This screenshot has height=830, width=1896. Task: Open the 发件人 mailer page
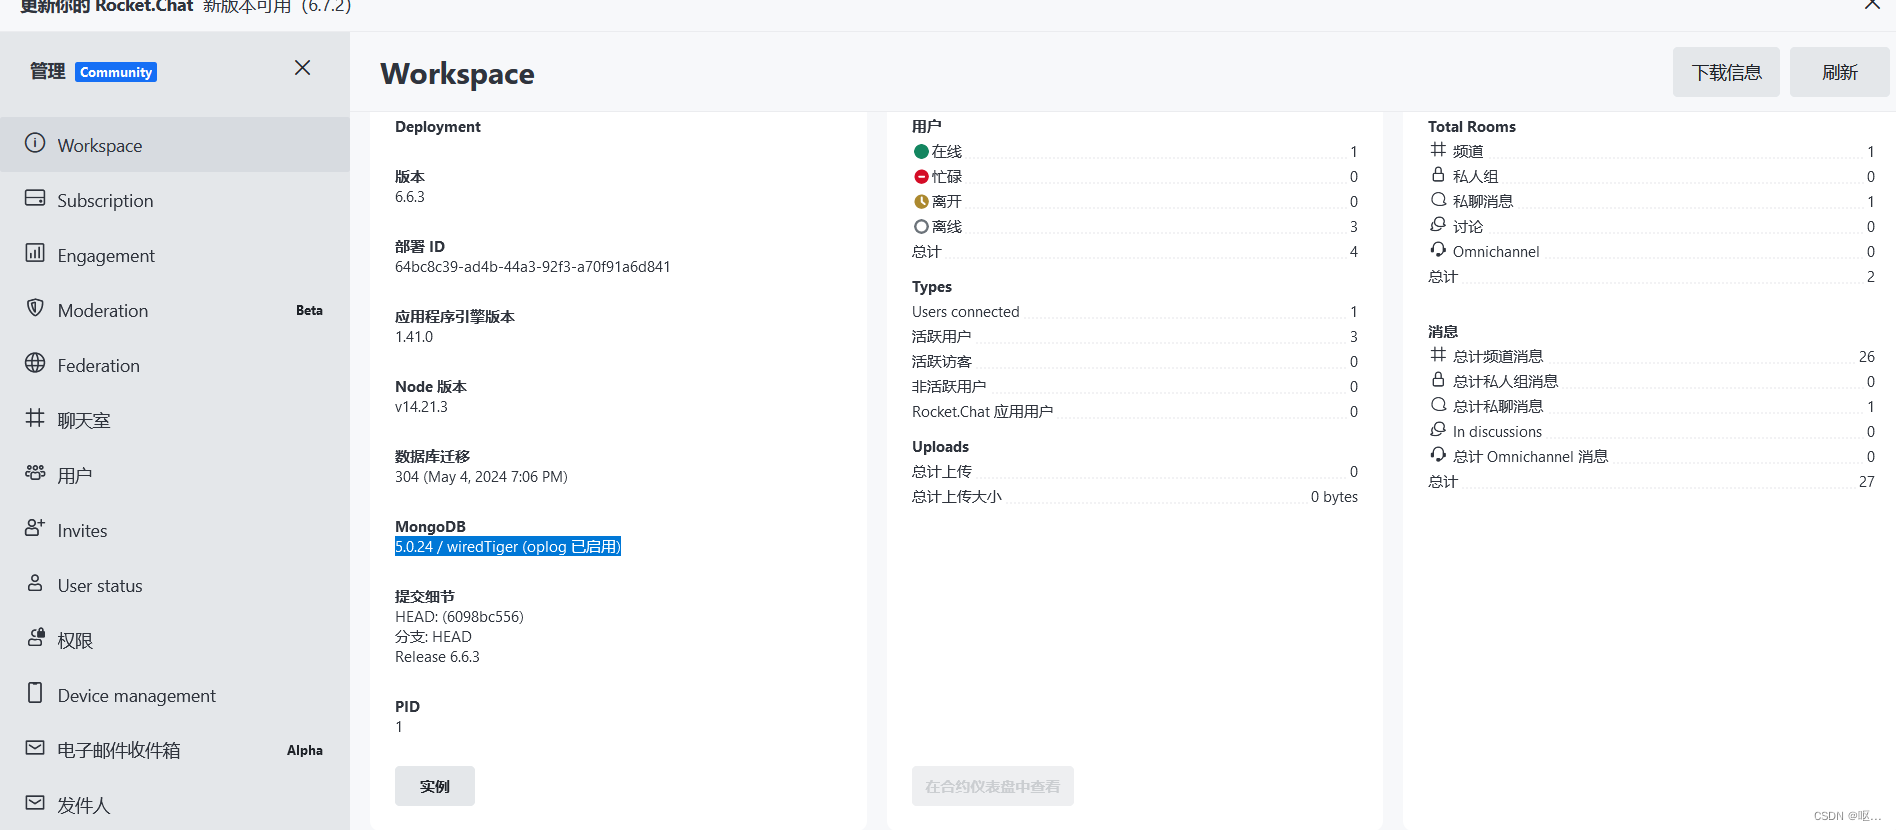coord(175,805)
